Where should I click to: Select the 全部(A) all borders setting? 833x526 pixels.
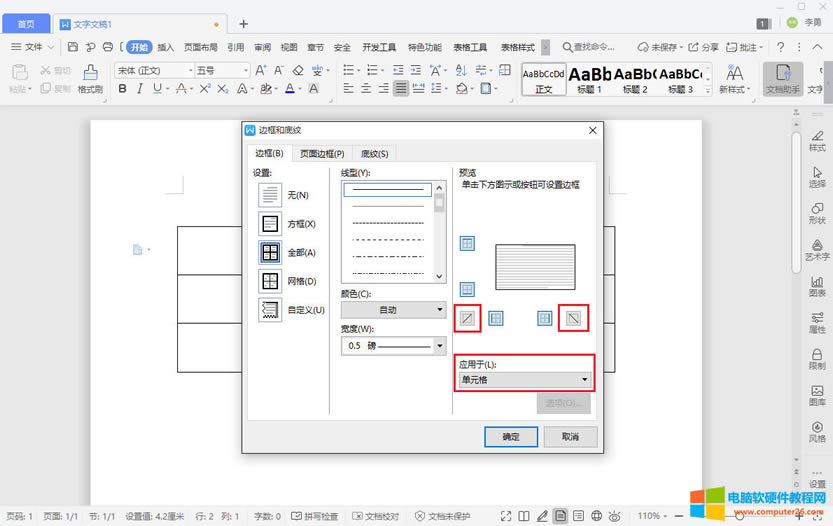click(x=270, y=252)
